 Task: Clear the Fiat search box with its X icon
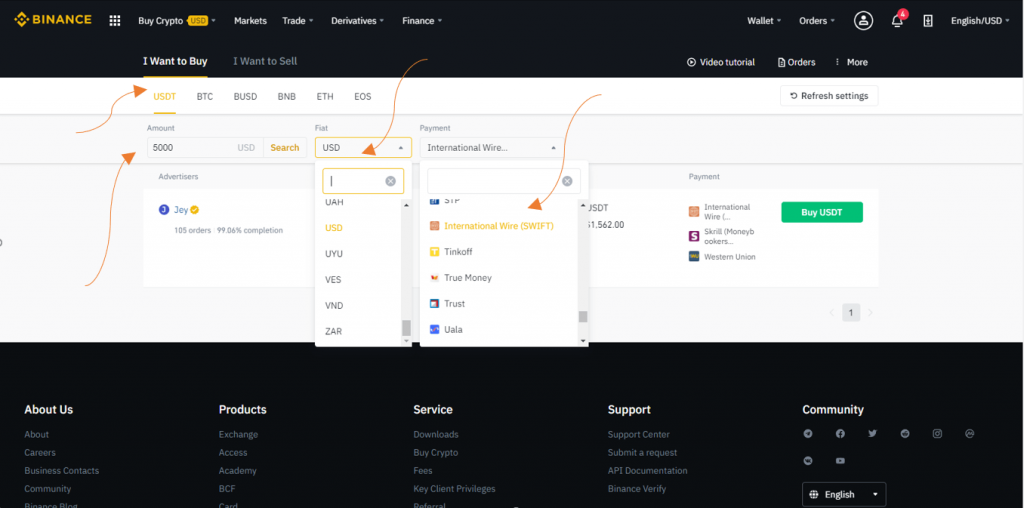(x=391, y=181)
